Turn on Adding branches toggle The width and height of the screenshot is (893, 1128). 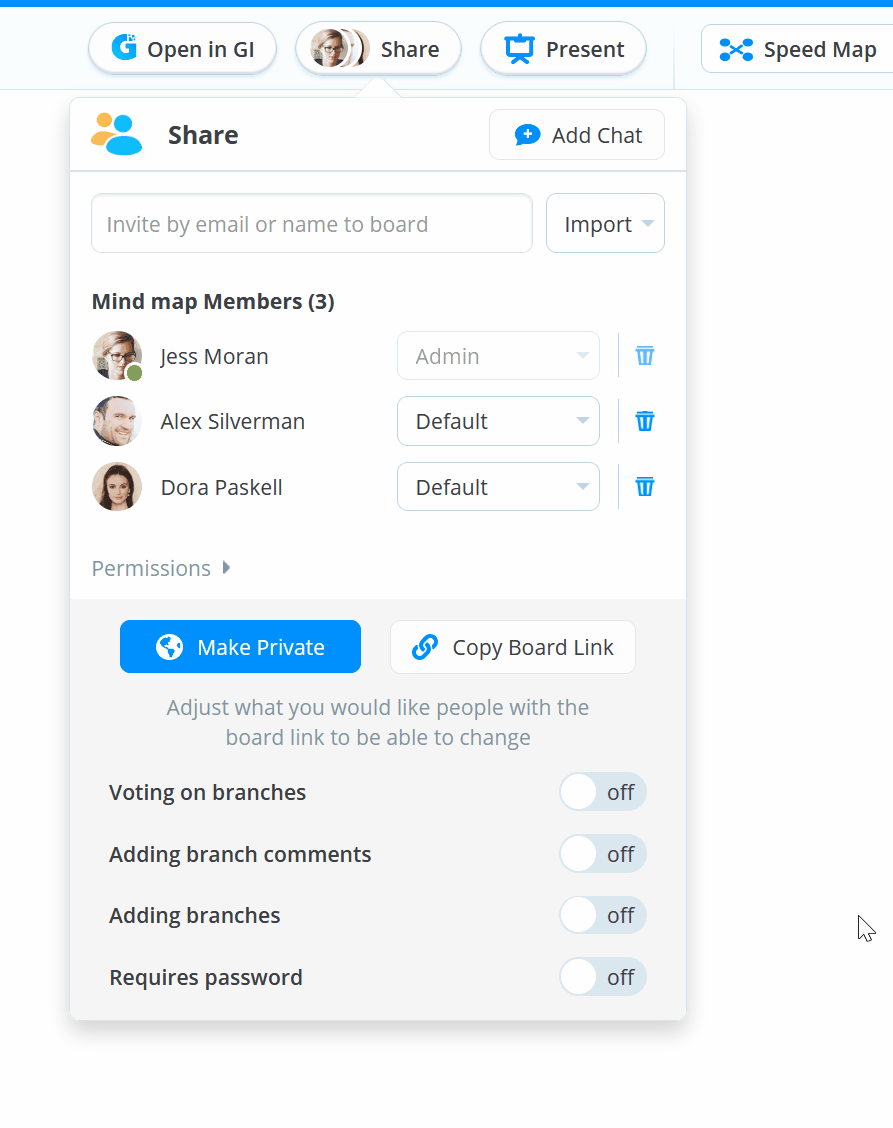[603, 915]
